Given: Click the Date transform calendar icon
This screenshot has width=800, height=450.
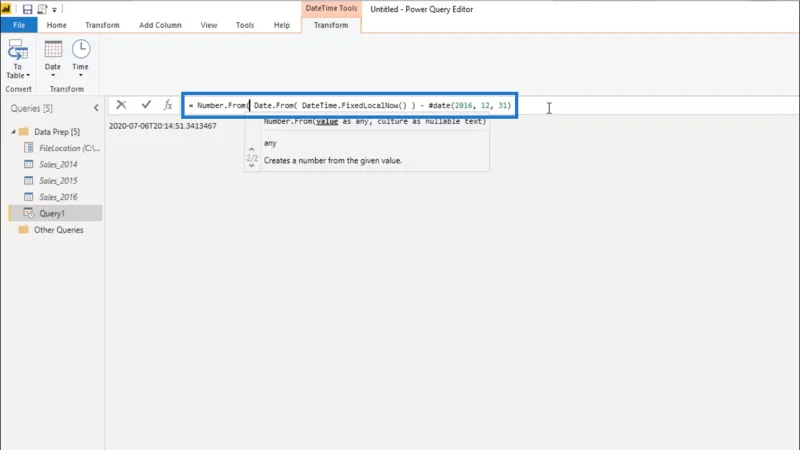Looking at the screenshot, I should point(53,49).
